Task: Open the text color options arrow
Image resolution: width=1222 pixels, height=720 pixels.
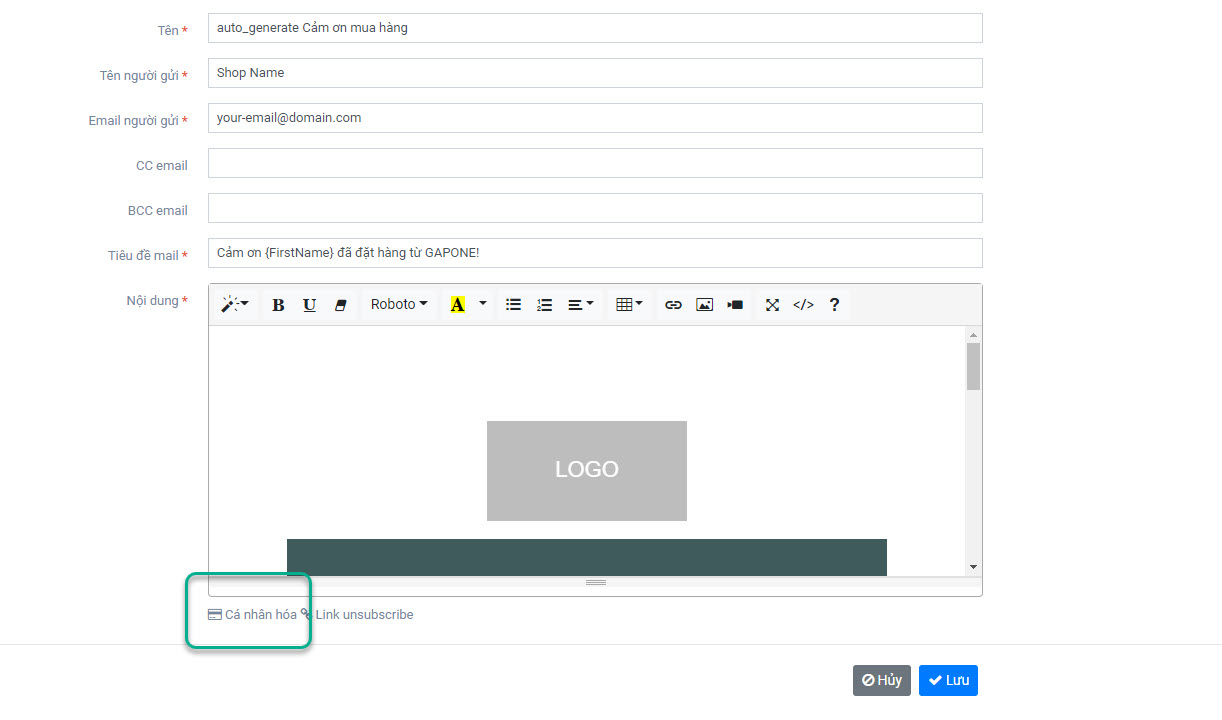Action: coord(483,305)
